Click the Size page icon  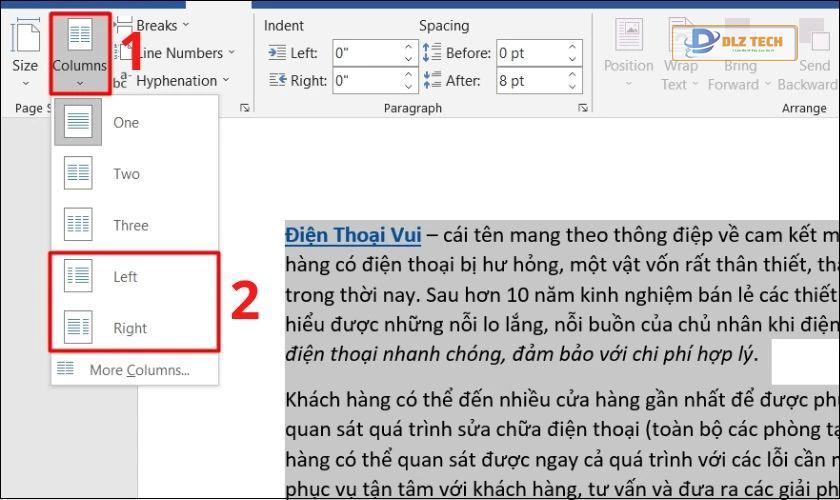(25, 35)
